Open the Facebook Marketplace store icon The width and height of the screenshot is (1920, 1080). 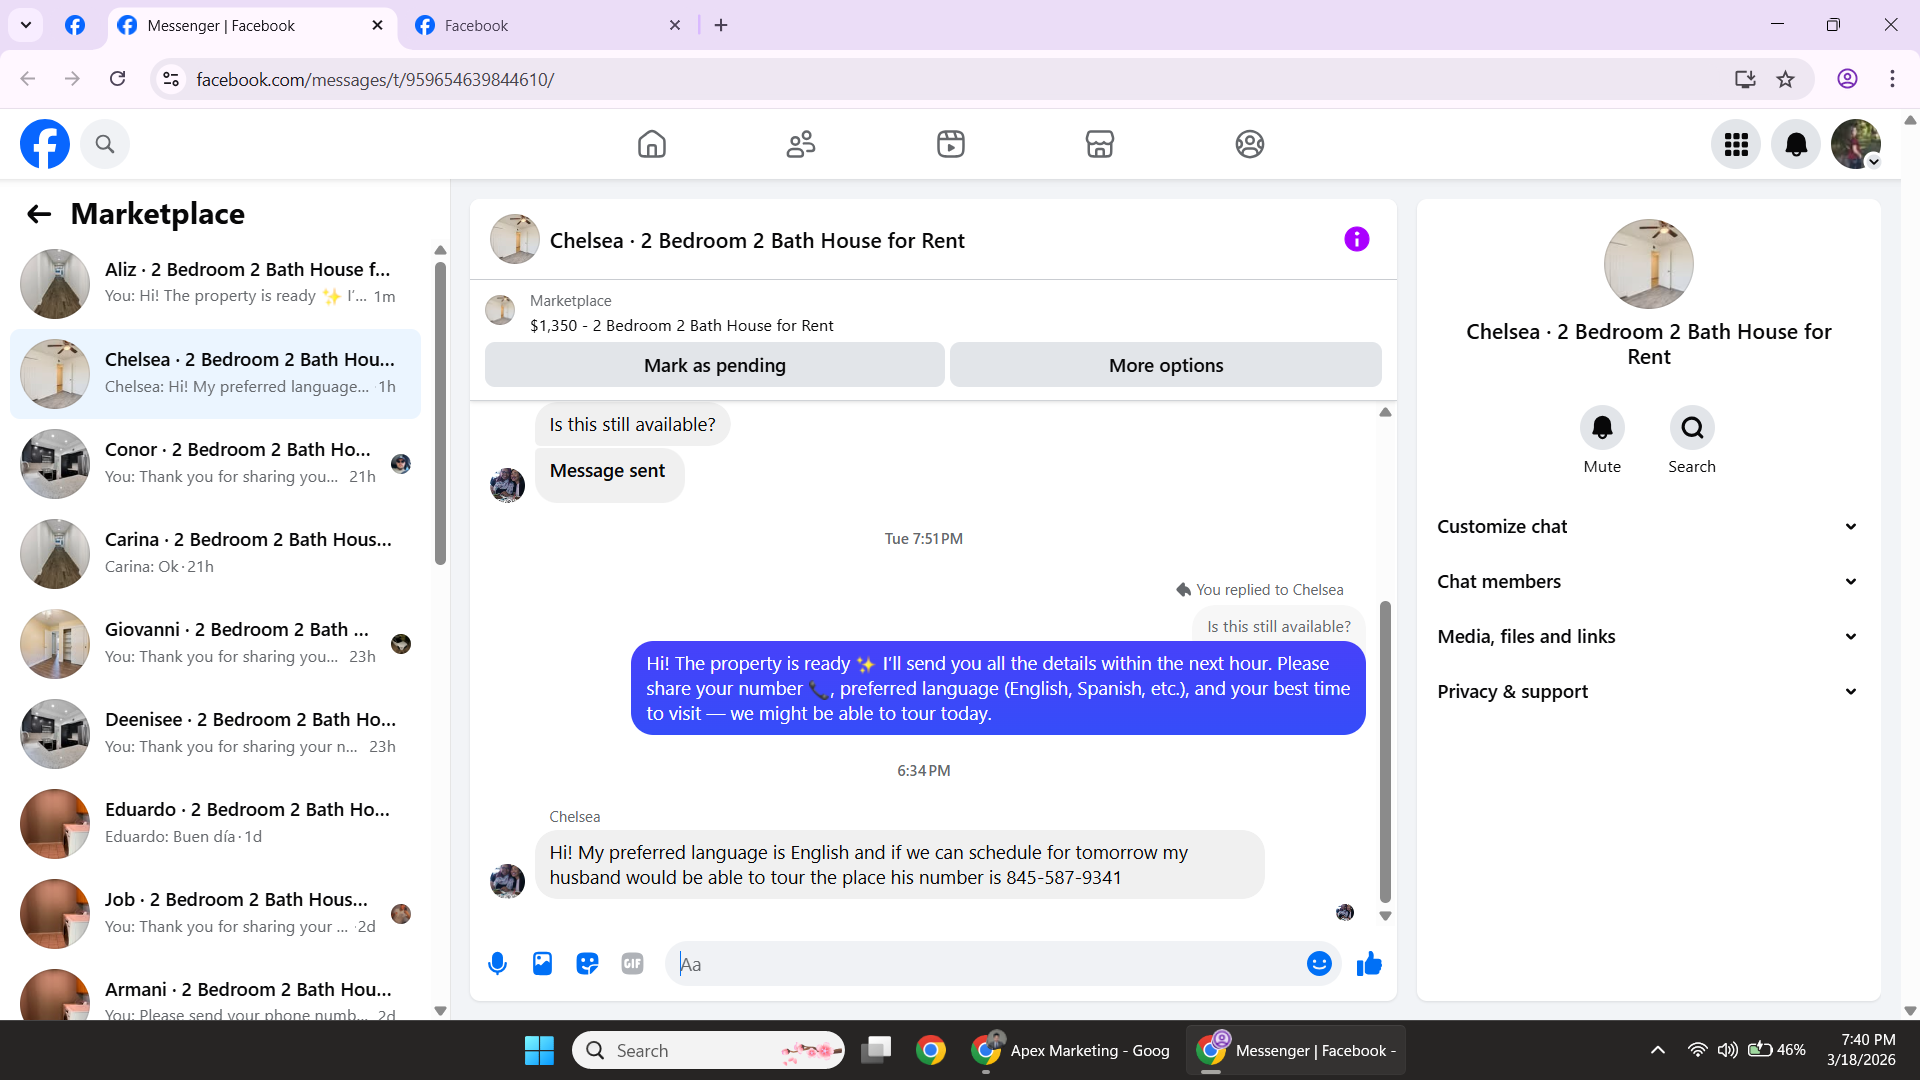tap(1099, 144)
